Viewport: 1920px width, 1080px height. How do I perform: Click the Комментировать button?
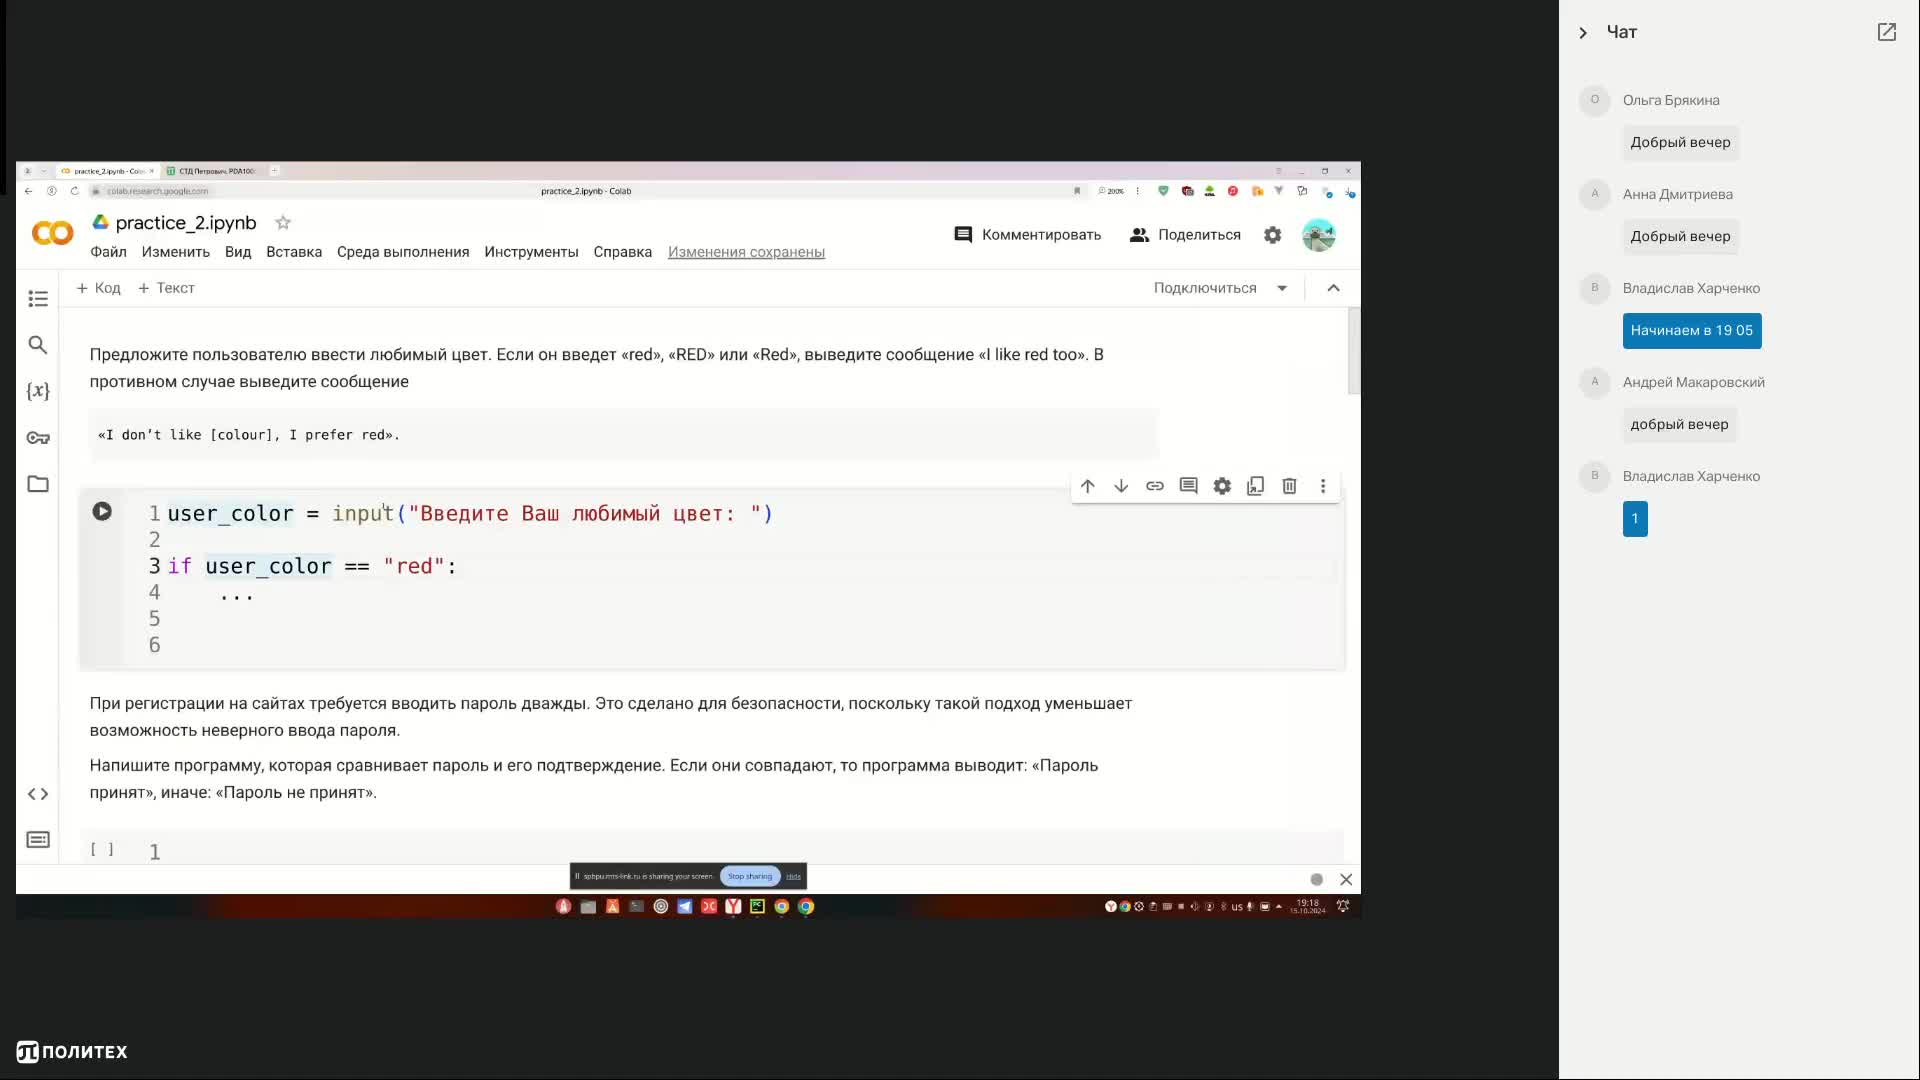coord(1027,235)
